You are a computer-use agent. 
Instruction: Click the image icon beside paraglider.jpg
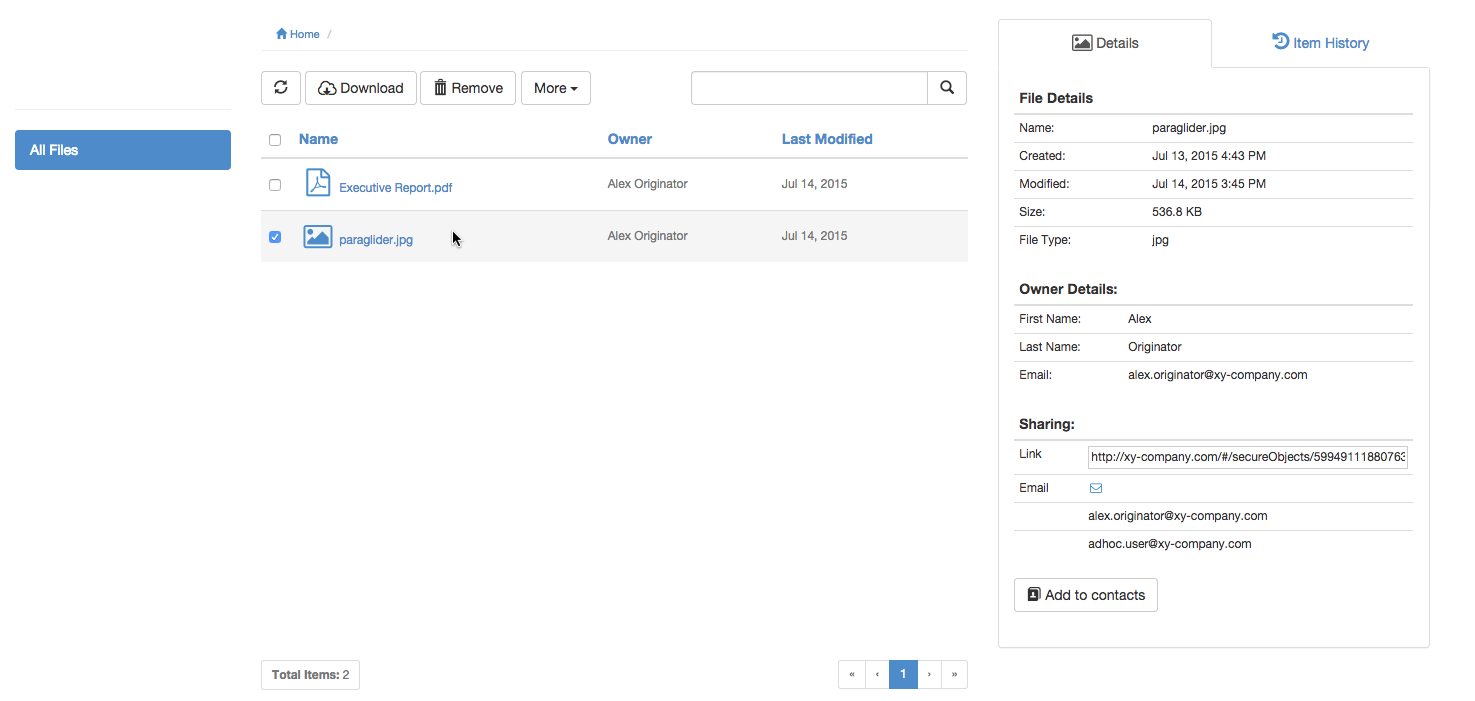click(317, 237)
